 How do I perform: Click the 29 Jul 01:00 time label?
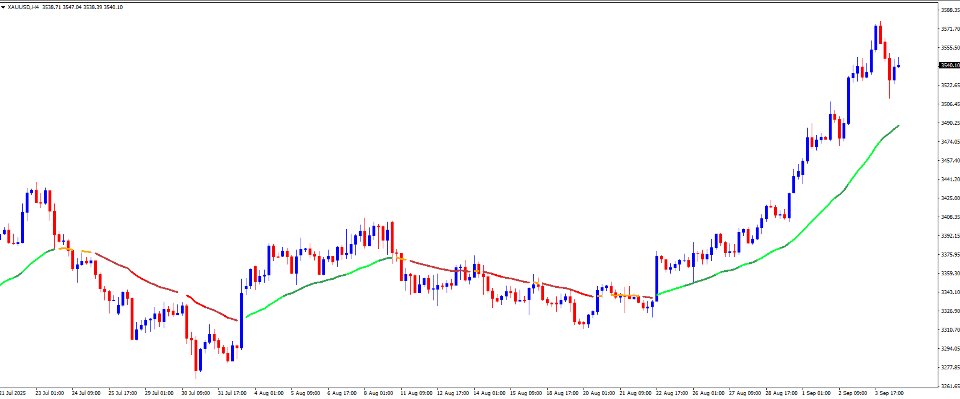point(159,392)
